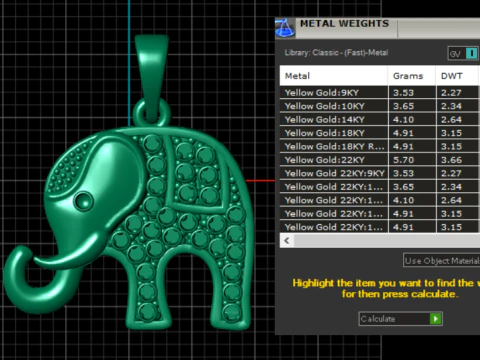Select the Yellow Gold:9KY row
The width and height of the screenshot is (480, 360).
[379, 92]
